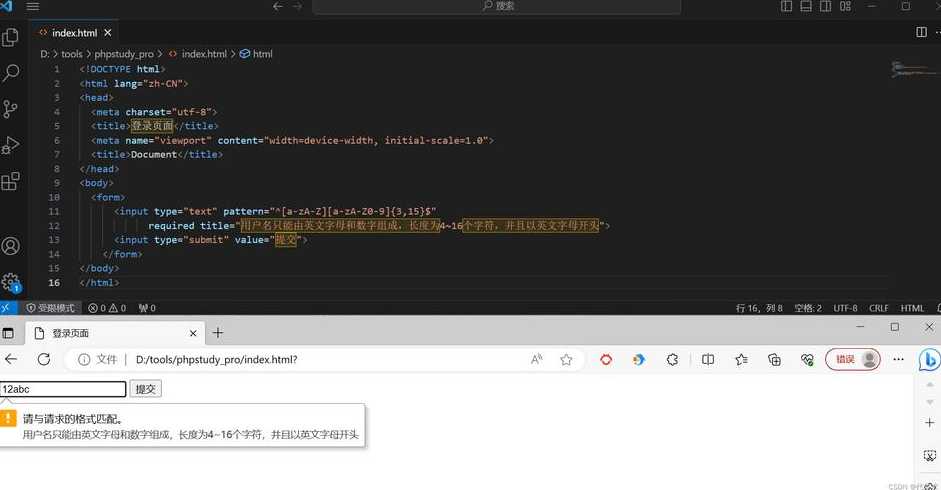Open the Accounts menu in the activity bar

pyautogui.click(x=11, y=246)
